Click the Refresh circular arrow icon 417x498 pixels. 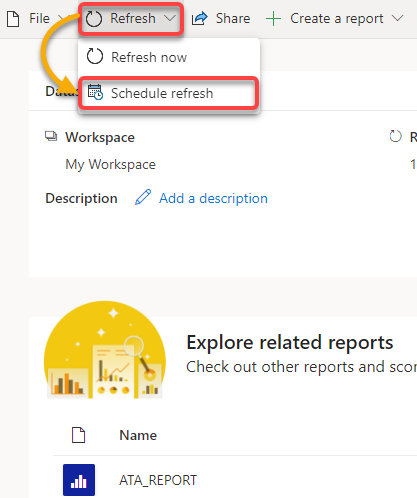click(x=94, y=19)
